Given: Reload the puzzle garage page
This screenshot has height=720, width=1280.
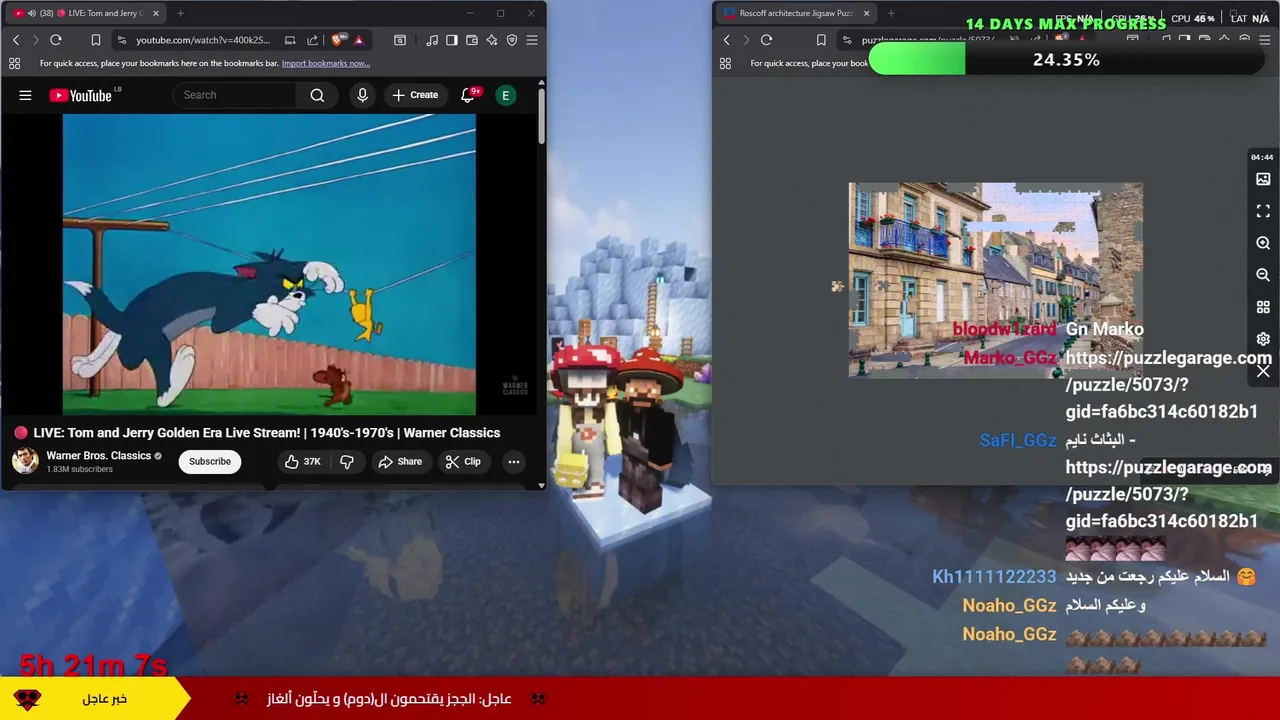Looking at the screenshot, I should [766, 40].
